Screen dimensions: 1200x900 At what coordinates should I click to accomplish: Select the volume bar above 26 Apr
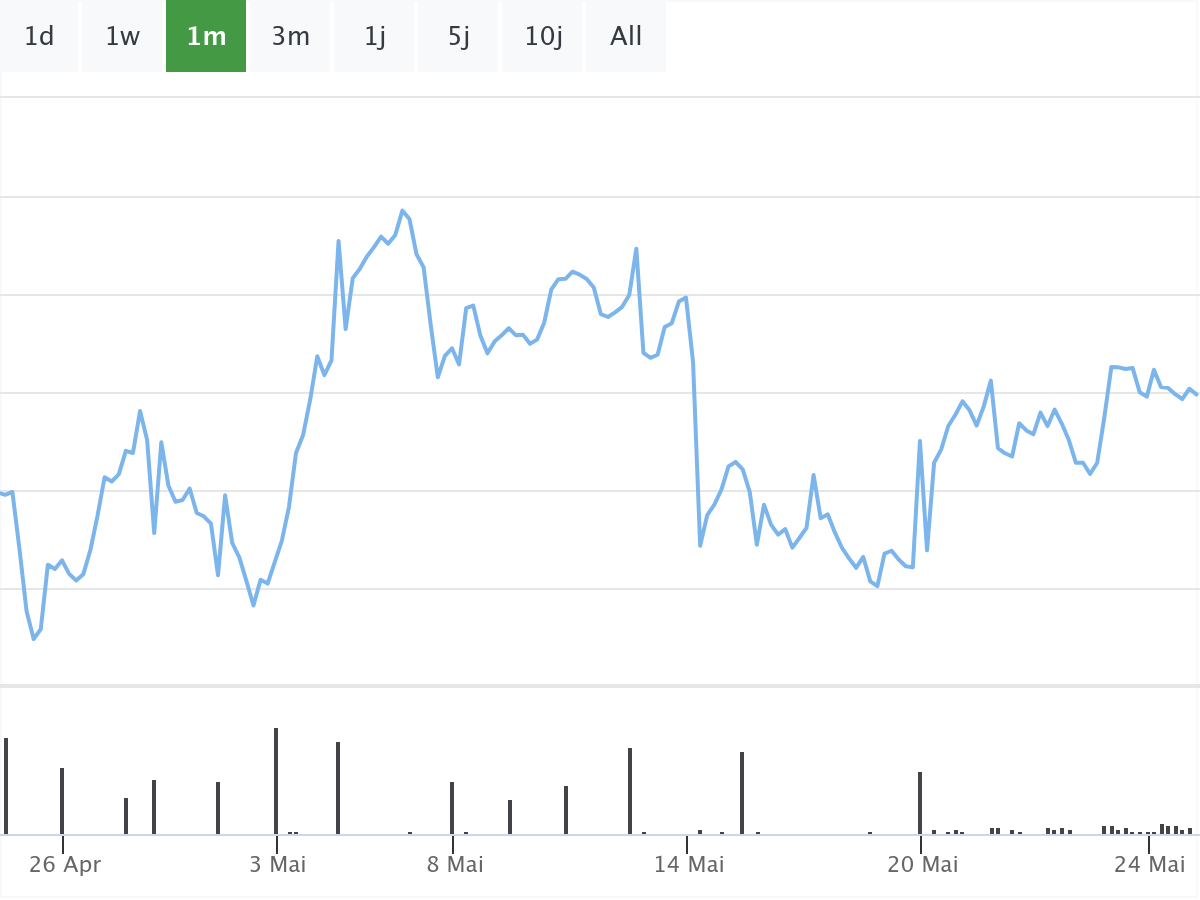pyautogui.click(x=62, y=800)
